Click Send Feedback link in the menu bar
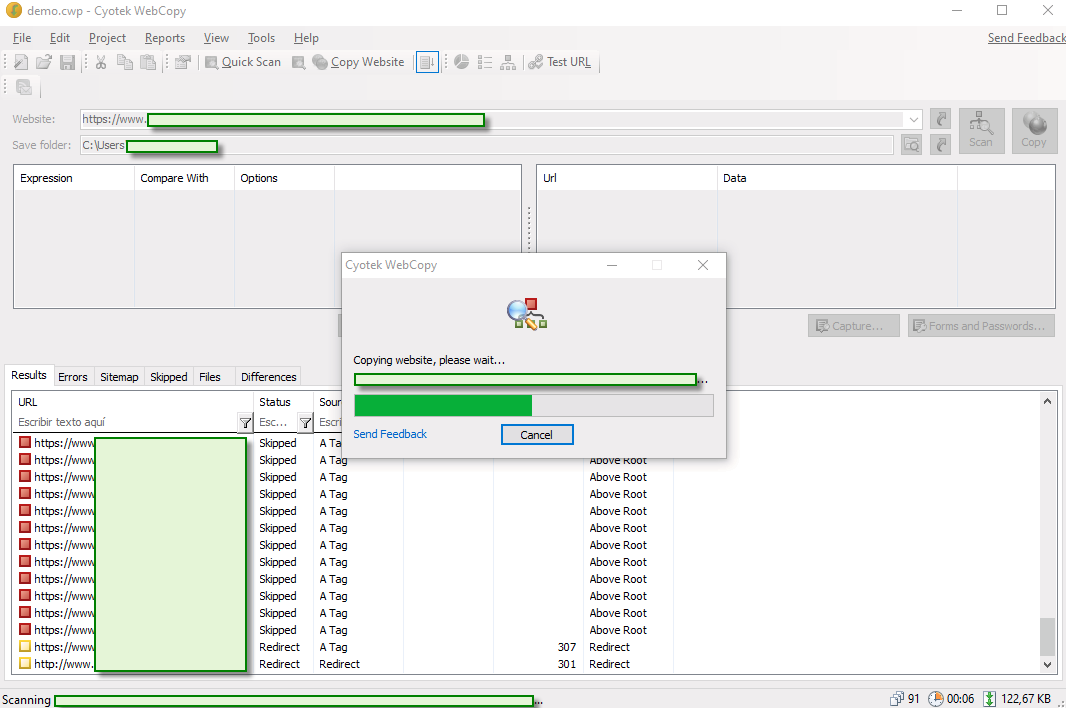The height and width of the screenshot is (708, 1066). coord(1027,38)
